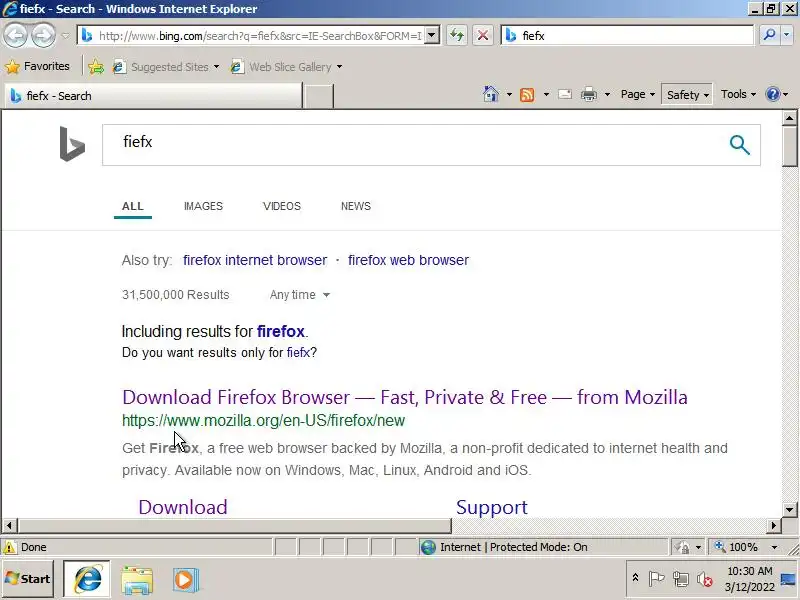
Task: Open recent pages dropdown next to Forward
Action: pos(65,36)
